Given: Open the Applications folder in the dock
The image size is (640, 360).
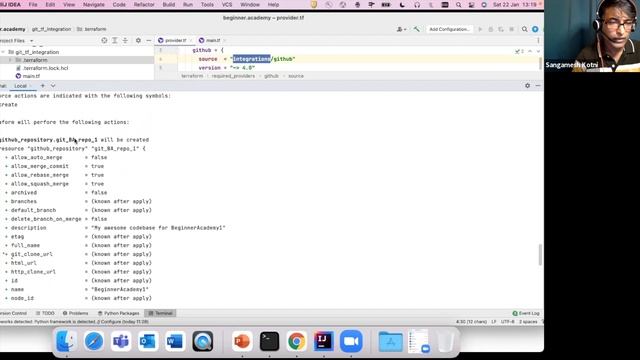Looking at the screenshot, I should (391, 341).
